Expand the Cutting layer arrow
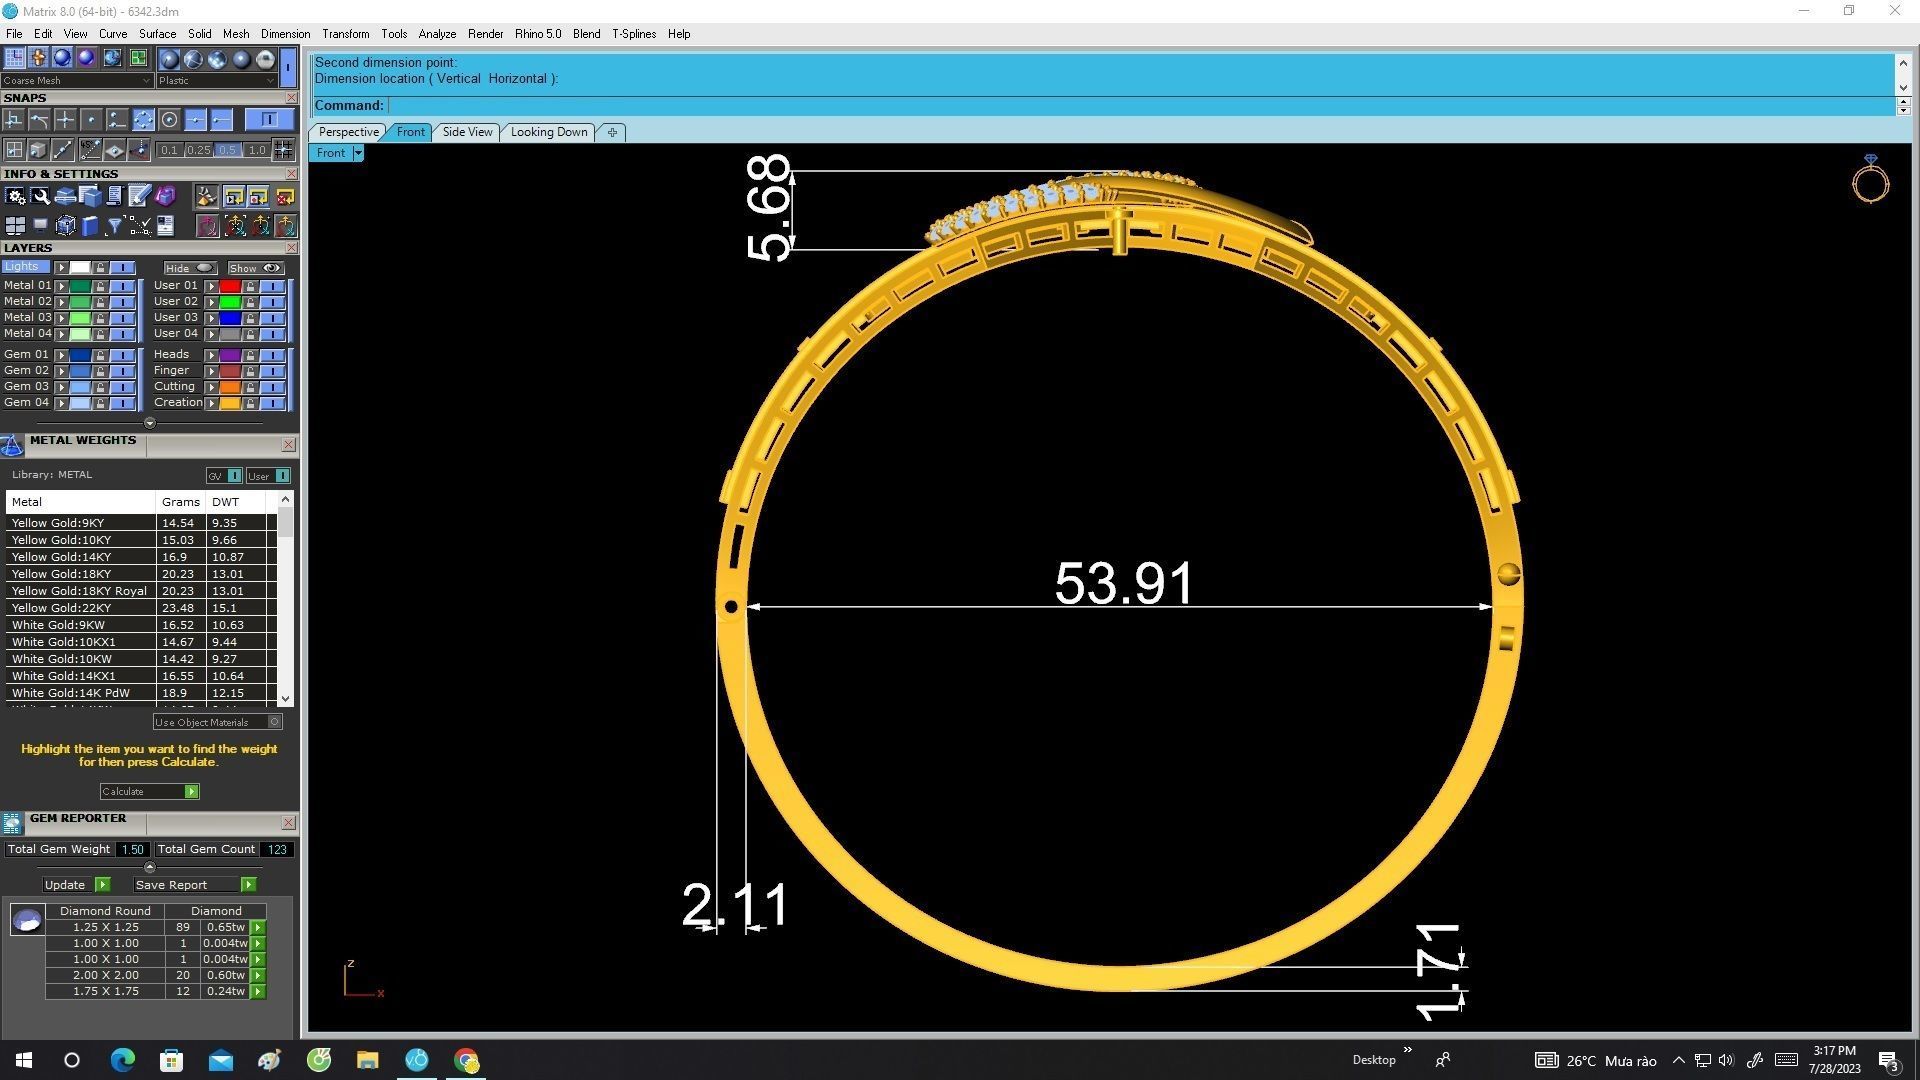 coord(211,387)
